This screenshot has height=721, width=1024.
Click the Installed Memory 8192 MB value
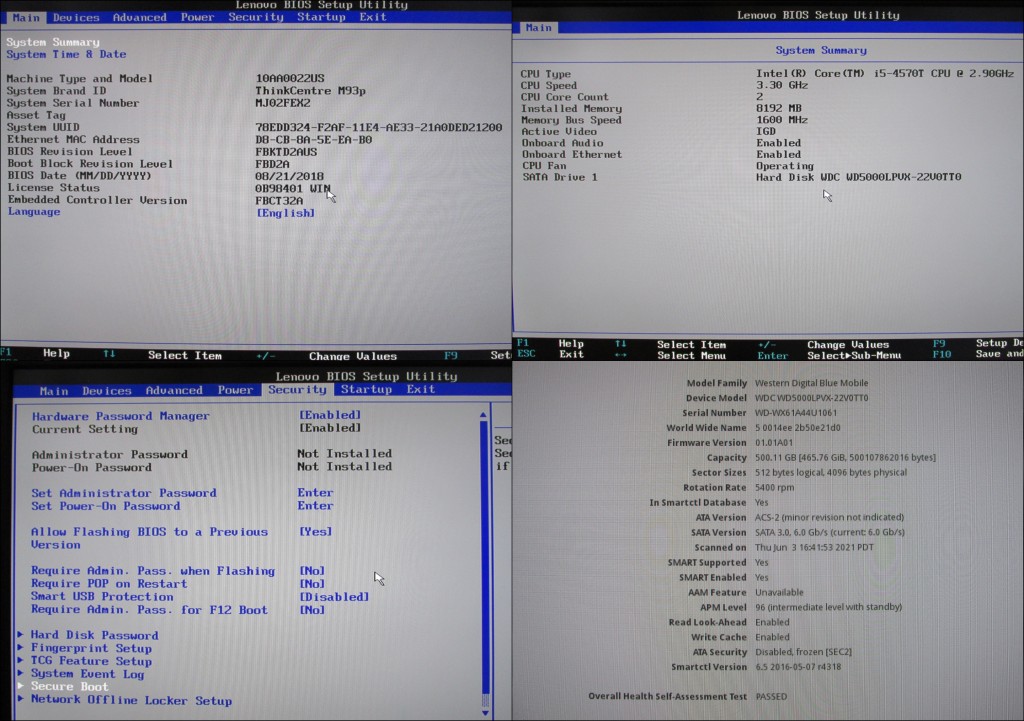[778, 108]
